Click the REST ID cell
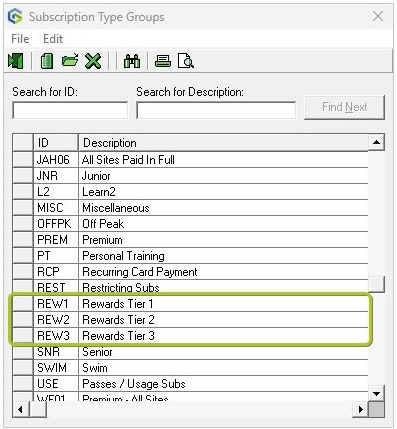Screen dimensions: 397x429 [x=56, y=288]
